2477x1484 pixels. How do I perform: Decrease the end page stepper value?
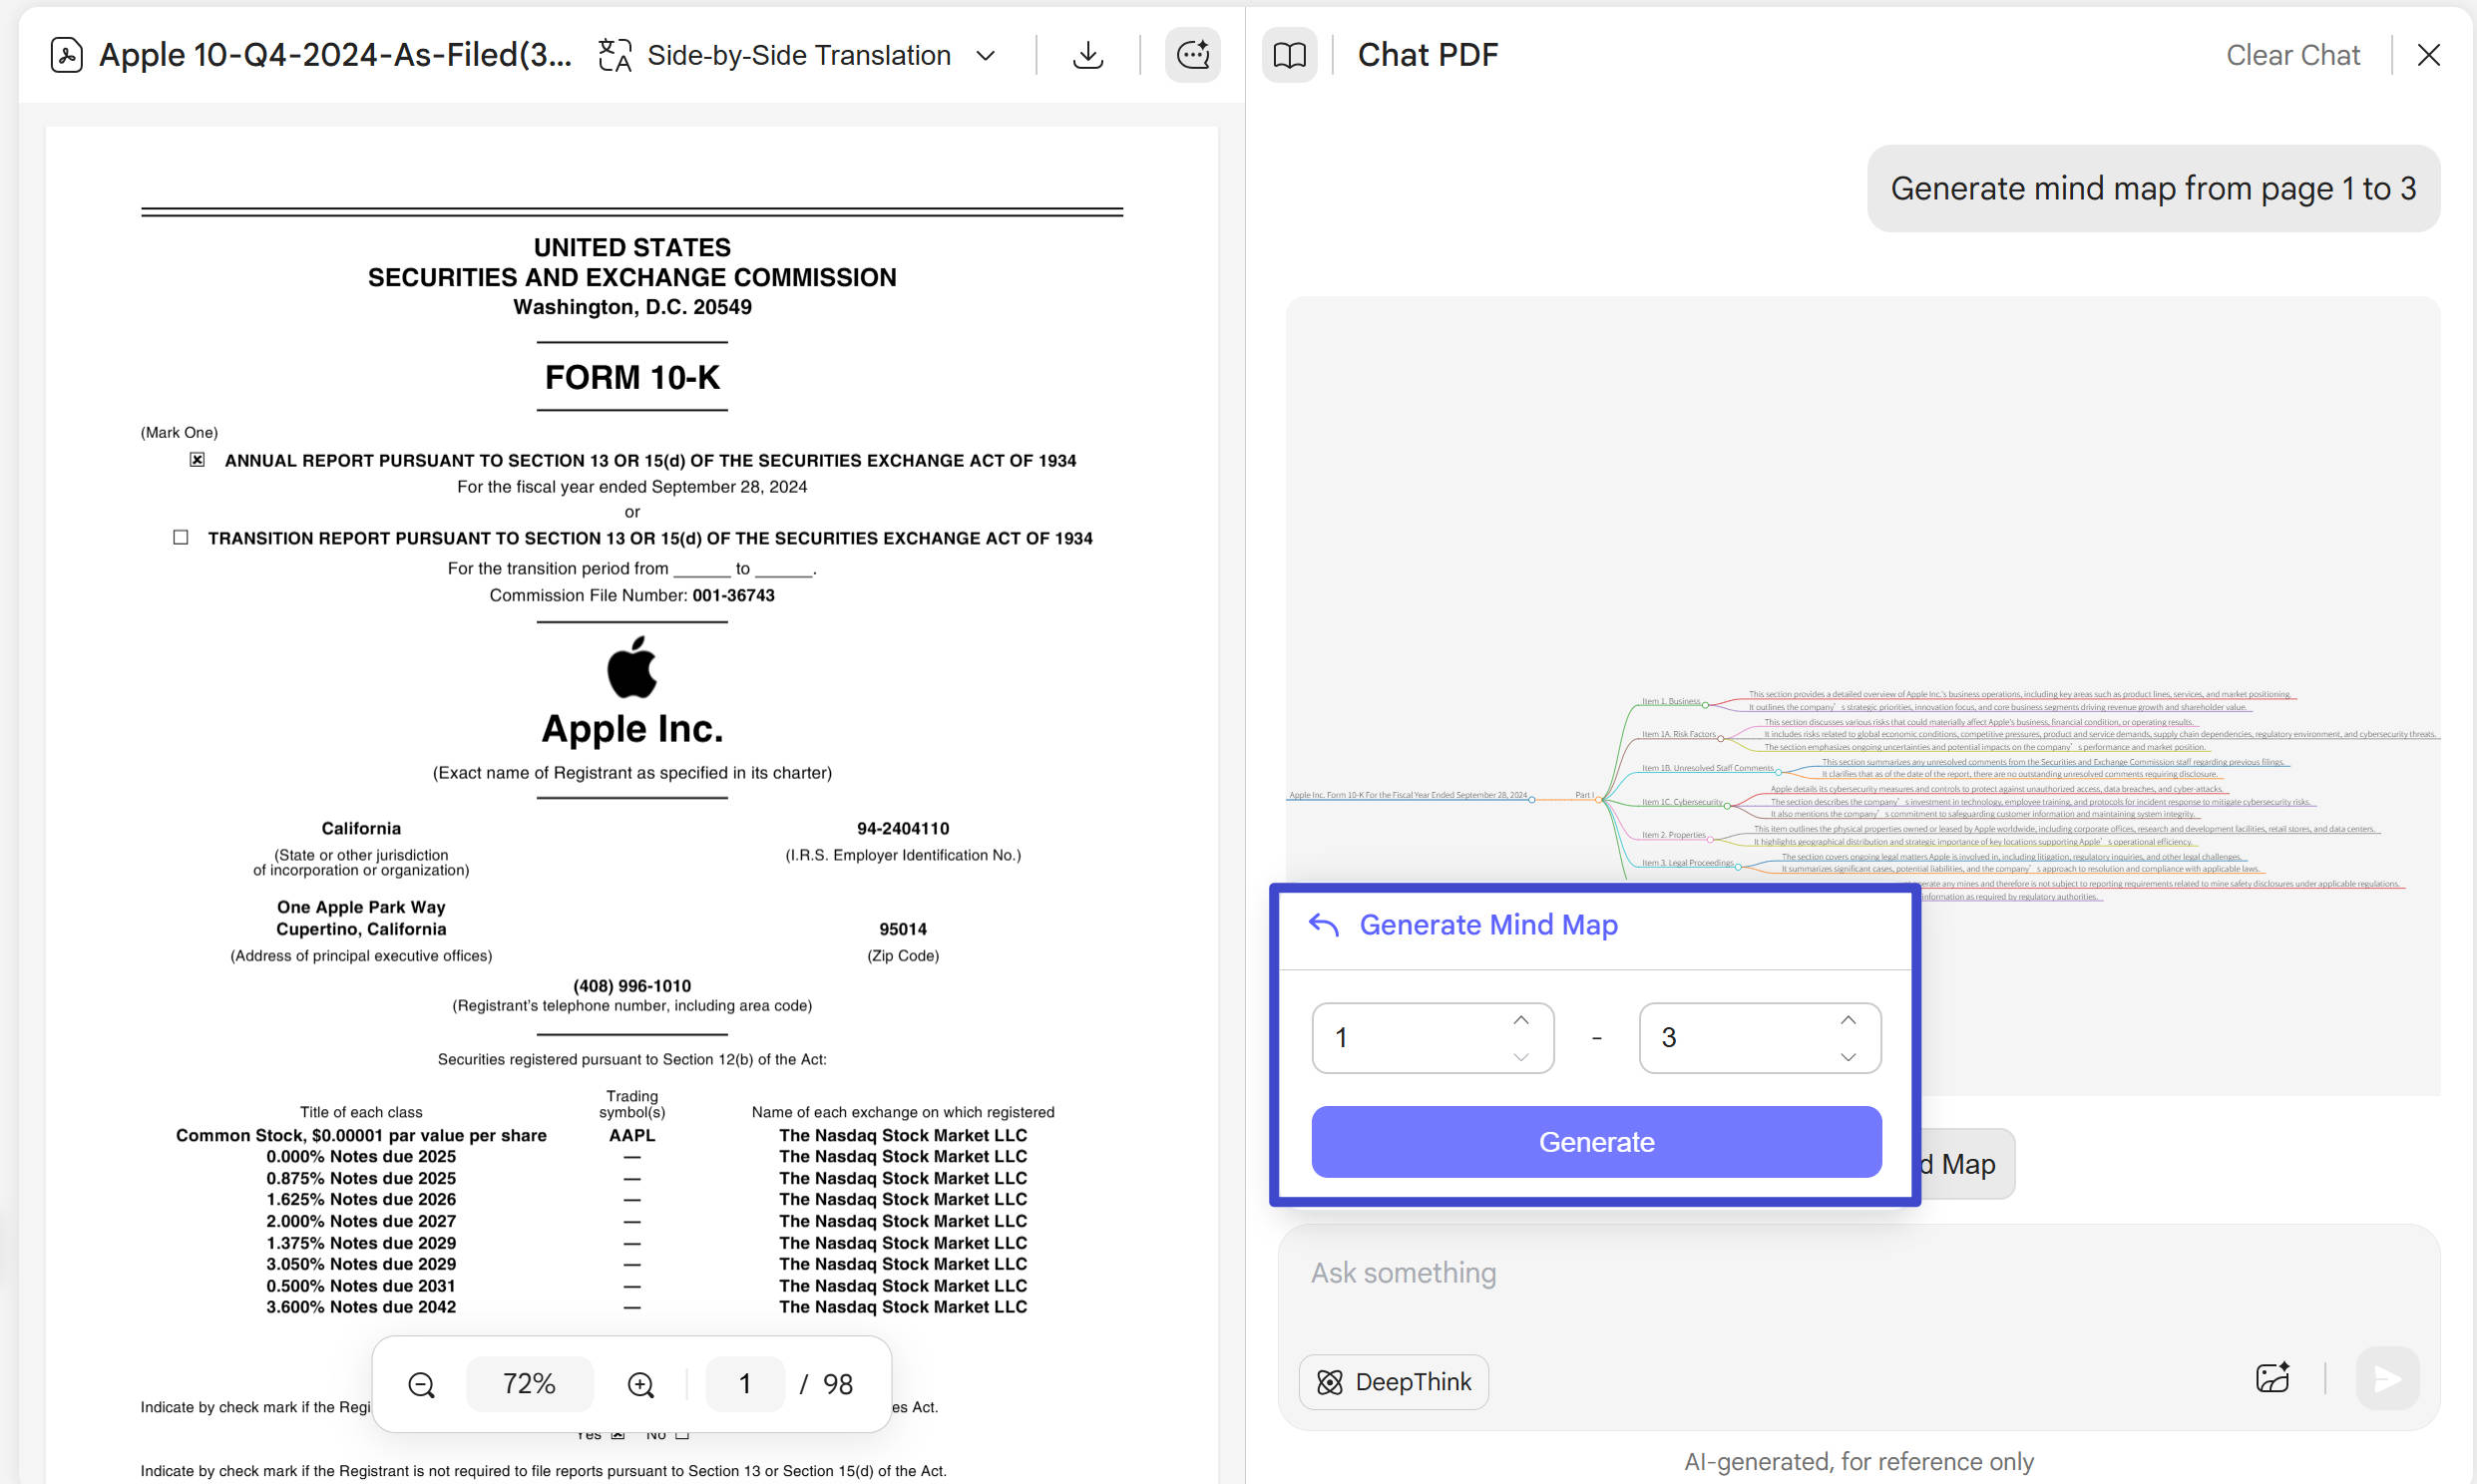click(1848, 1057)
